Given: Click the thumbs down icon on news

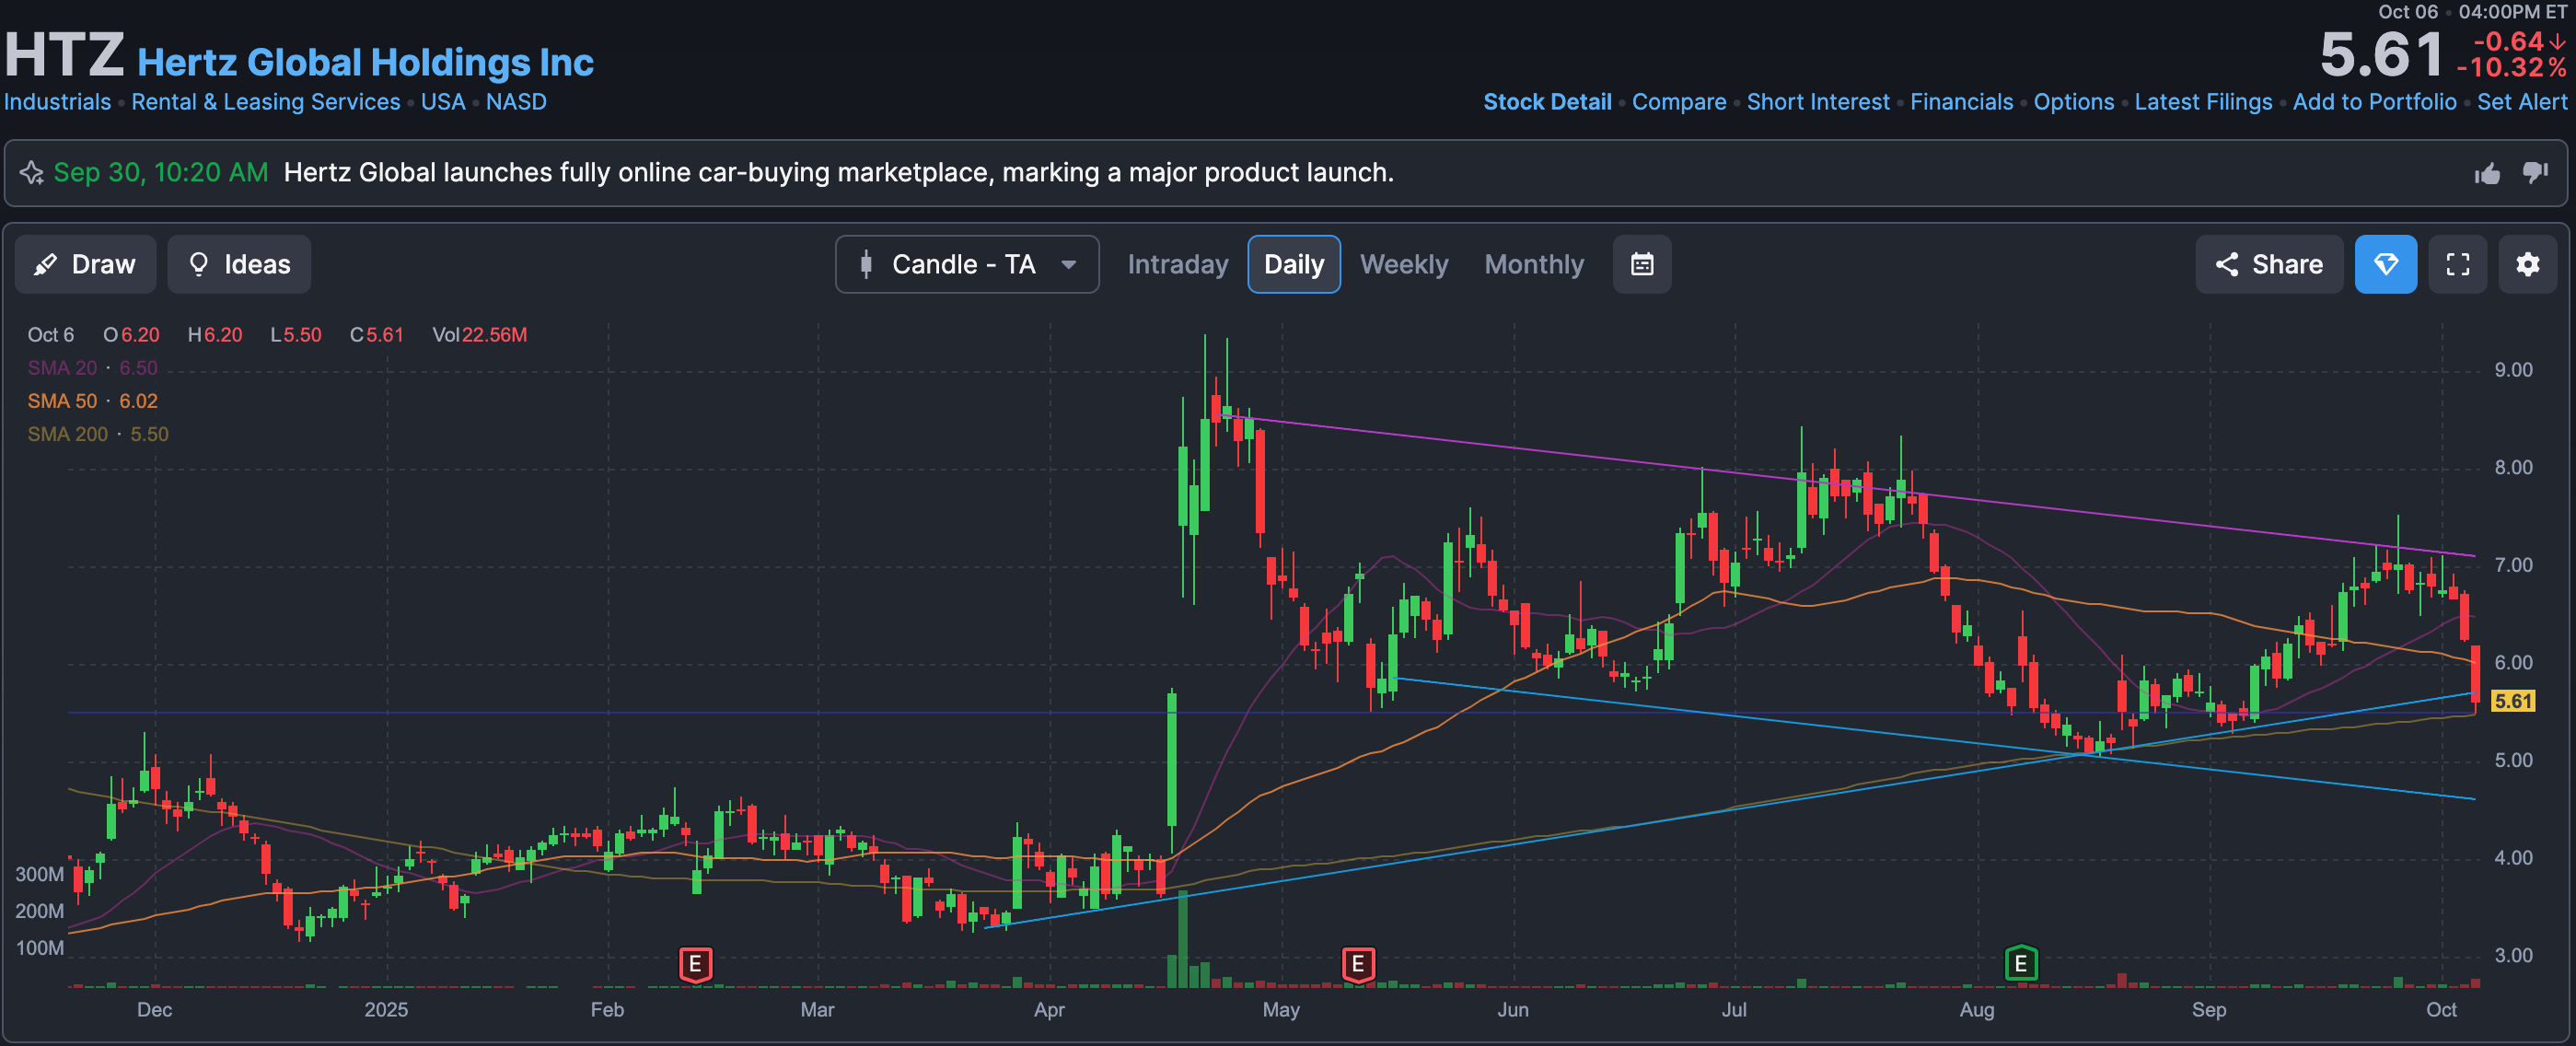Looking at the screenshot, I should click(2534, 173).
